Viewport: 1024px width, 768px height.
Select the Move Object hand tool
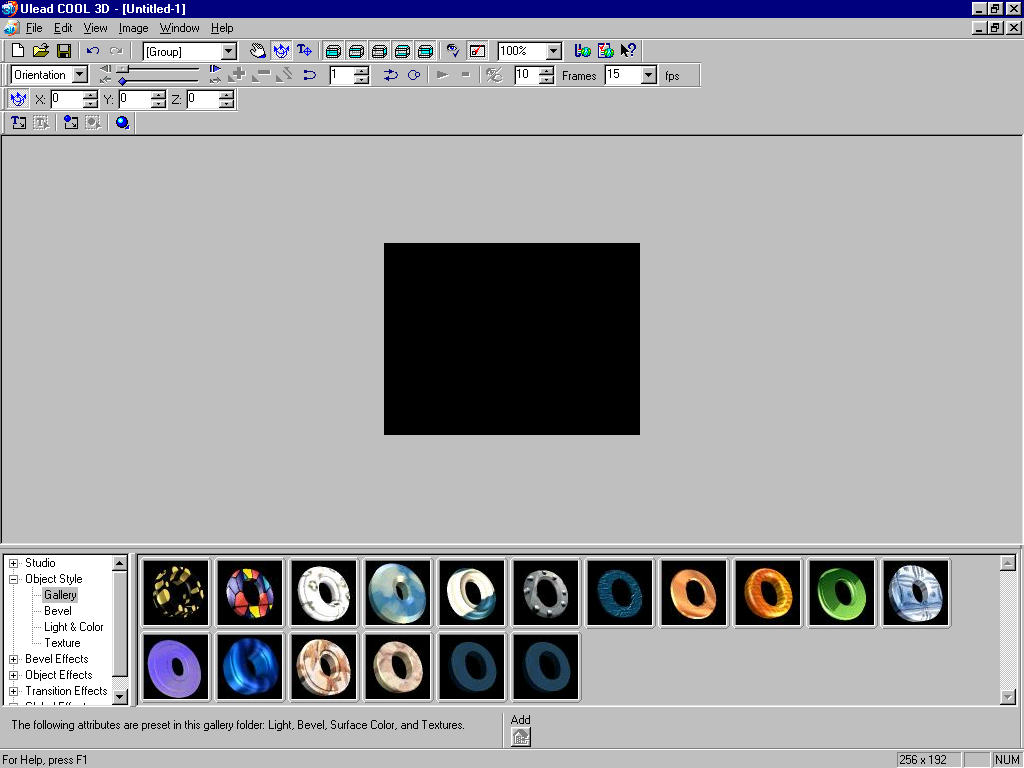[x=258, y=51]
